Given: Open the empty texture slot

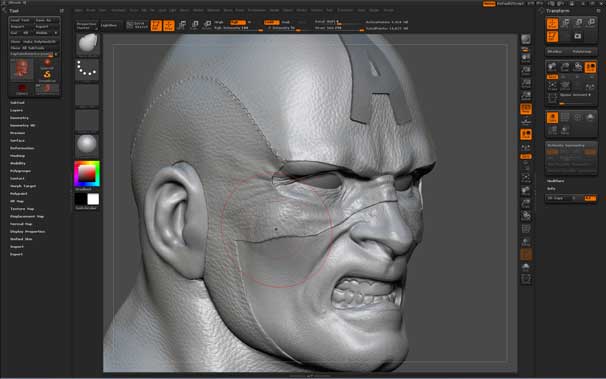Looking at the screenshot, I should point(87,120).
